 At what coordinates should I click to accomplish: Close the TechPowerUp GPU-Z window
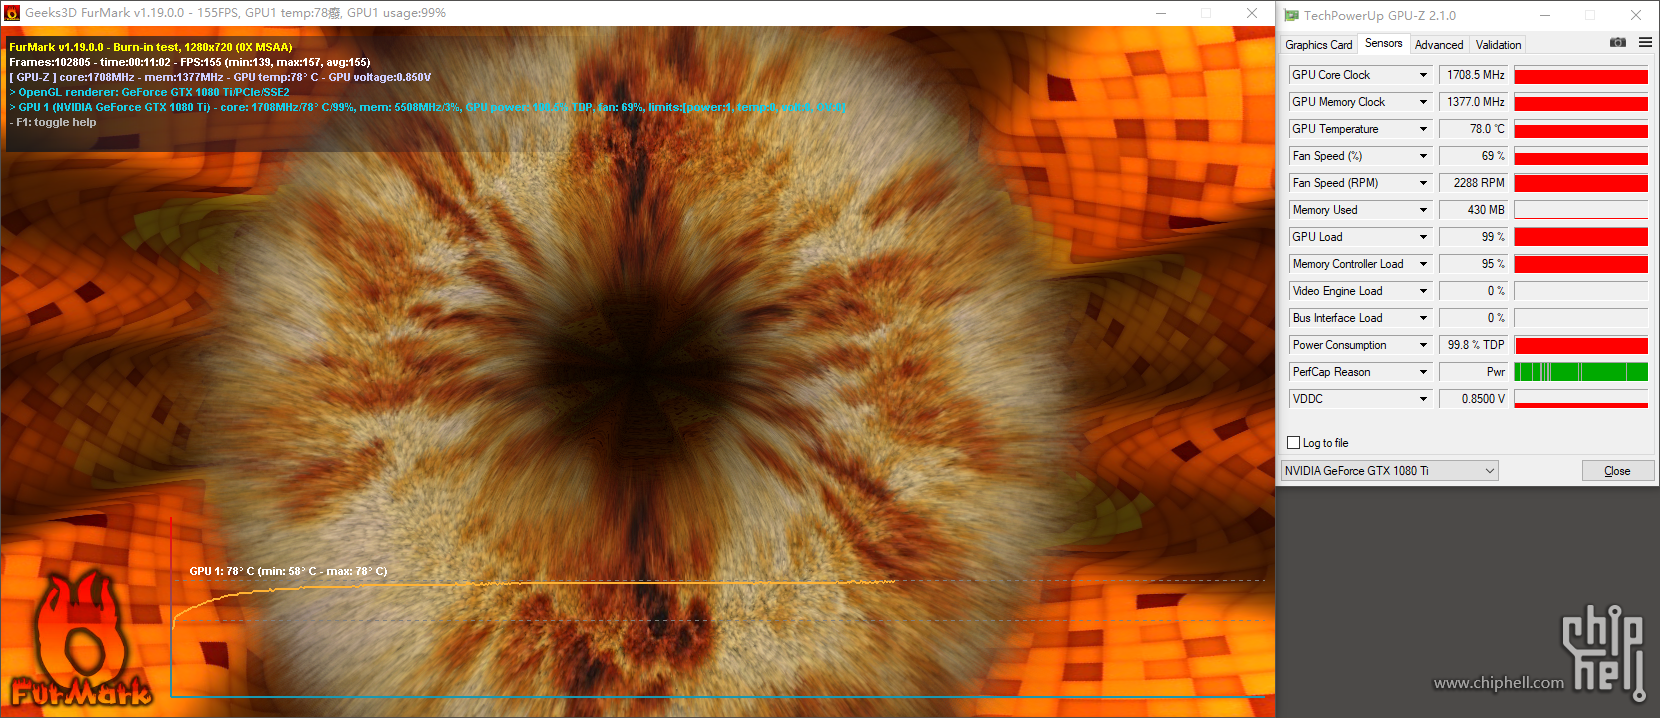click(1636, 15)
